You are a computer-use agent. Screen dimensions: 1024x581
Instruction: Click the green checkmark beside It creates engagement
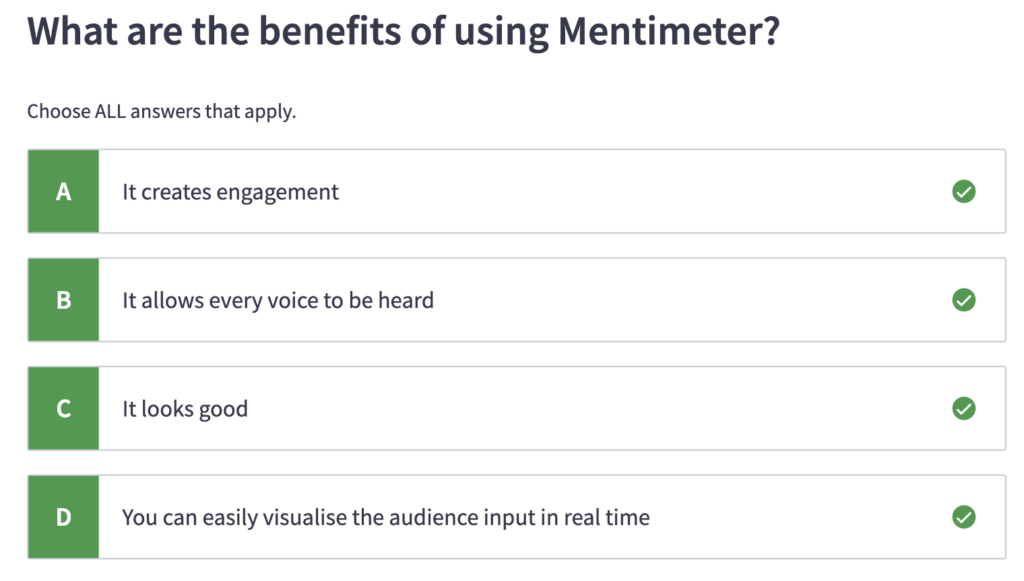coord(963,191)
